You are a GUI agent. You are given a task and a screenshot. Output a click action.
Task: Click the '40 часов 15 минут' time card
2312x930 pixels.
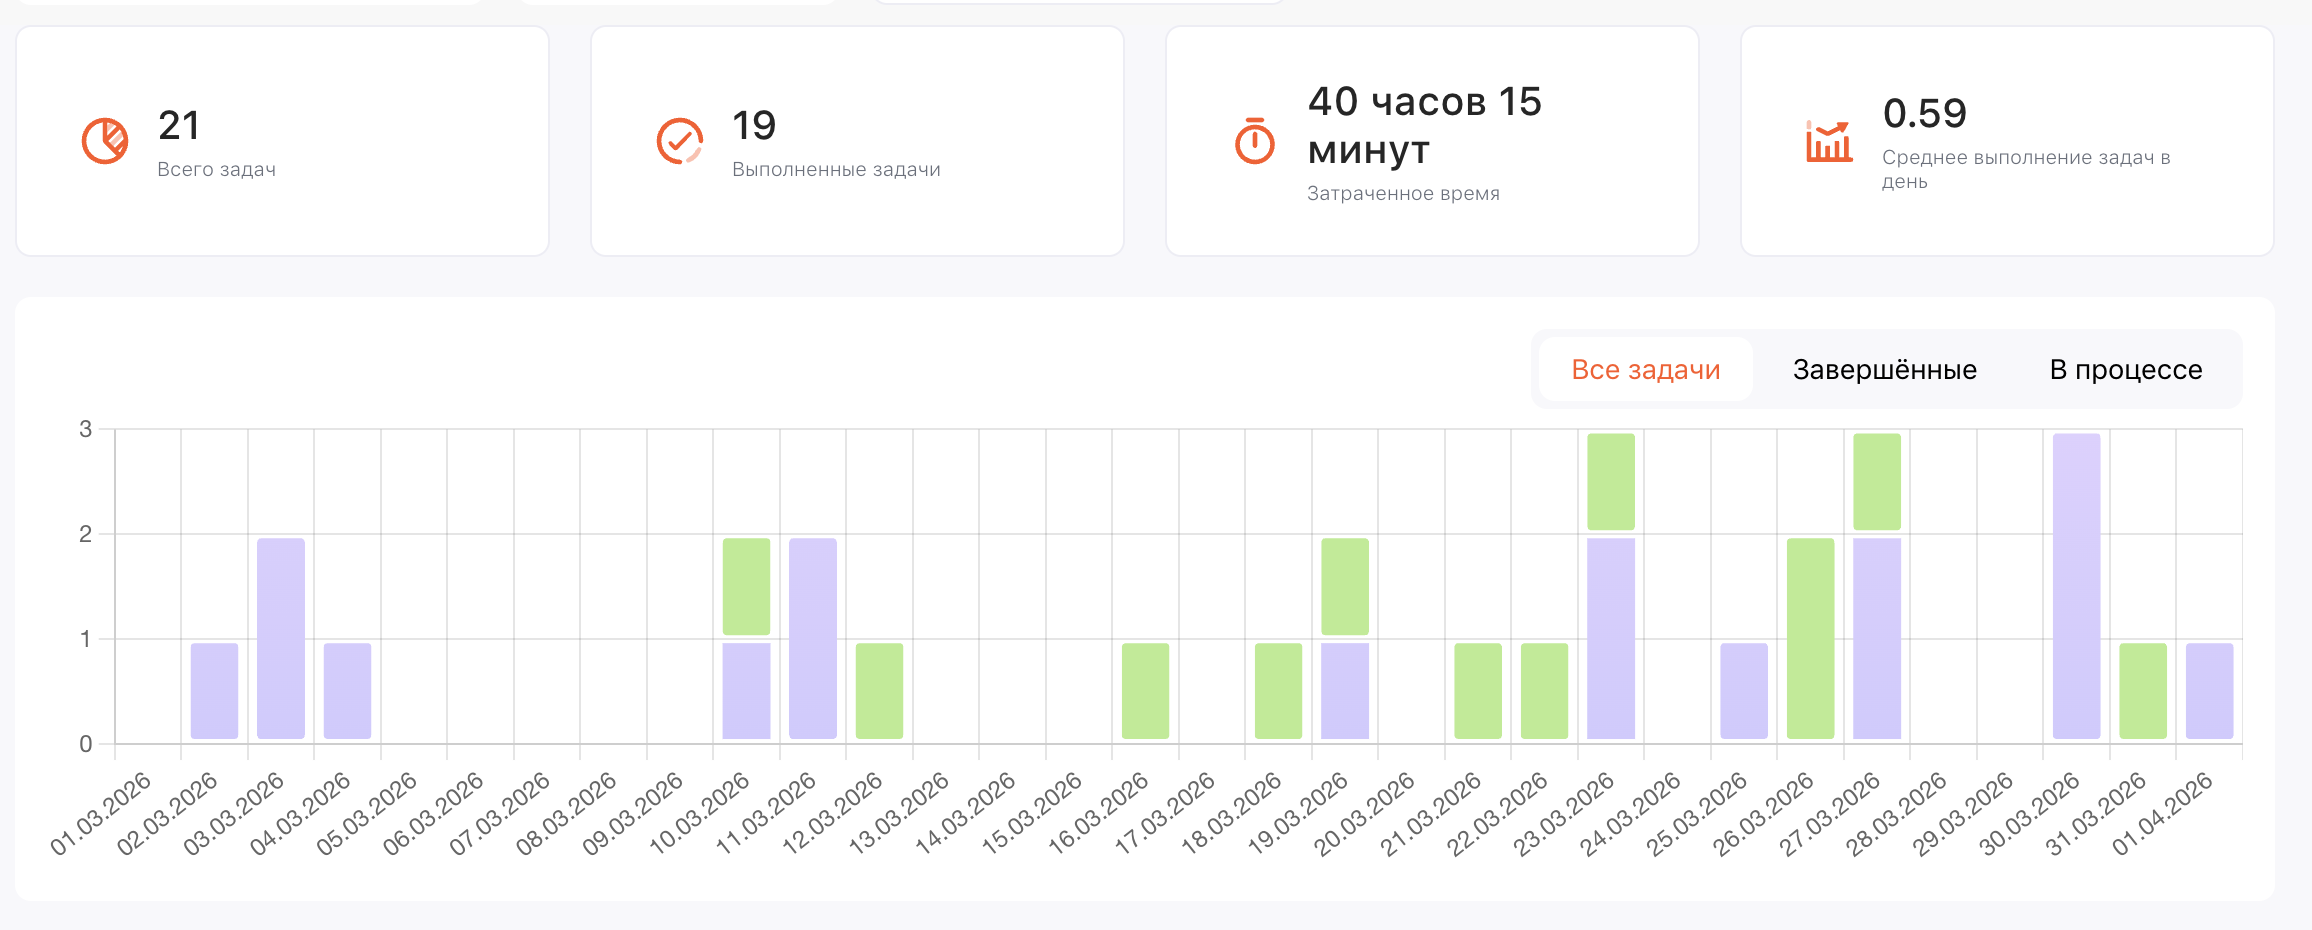click(1432, 140)
